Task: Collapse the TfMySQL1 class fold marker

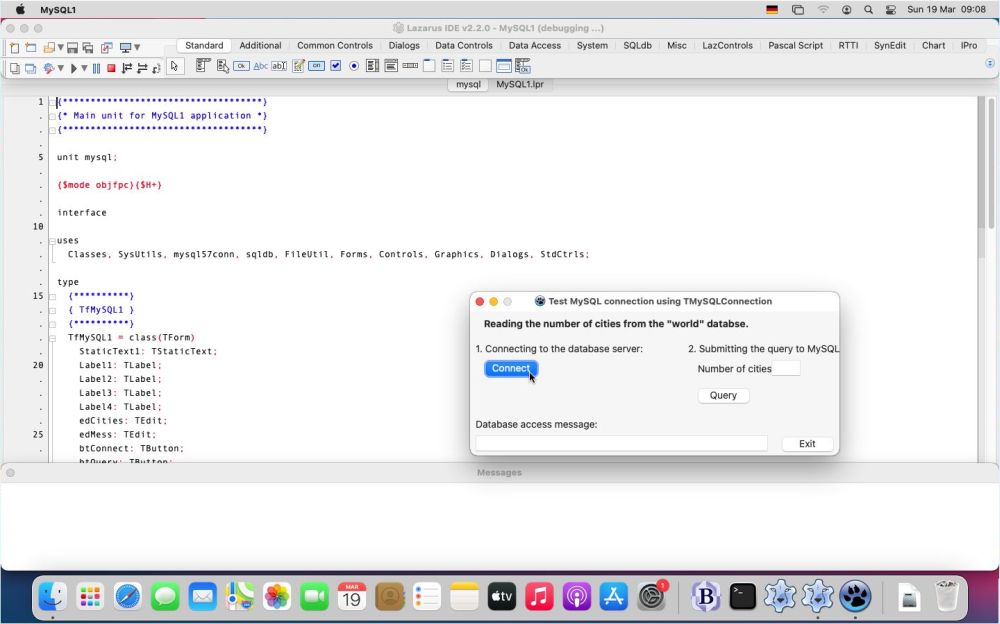Action: (x=52, y=338)
